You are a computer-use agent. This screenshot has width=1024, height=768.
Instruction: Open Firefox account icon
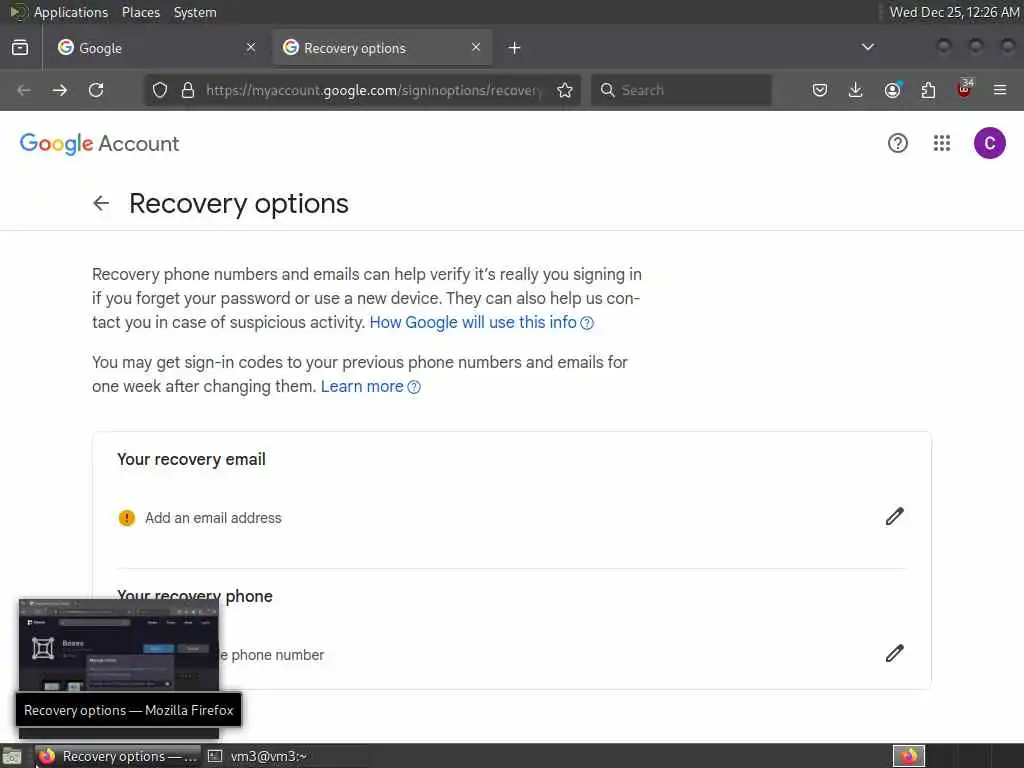892,90
